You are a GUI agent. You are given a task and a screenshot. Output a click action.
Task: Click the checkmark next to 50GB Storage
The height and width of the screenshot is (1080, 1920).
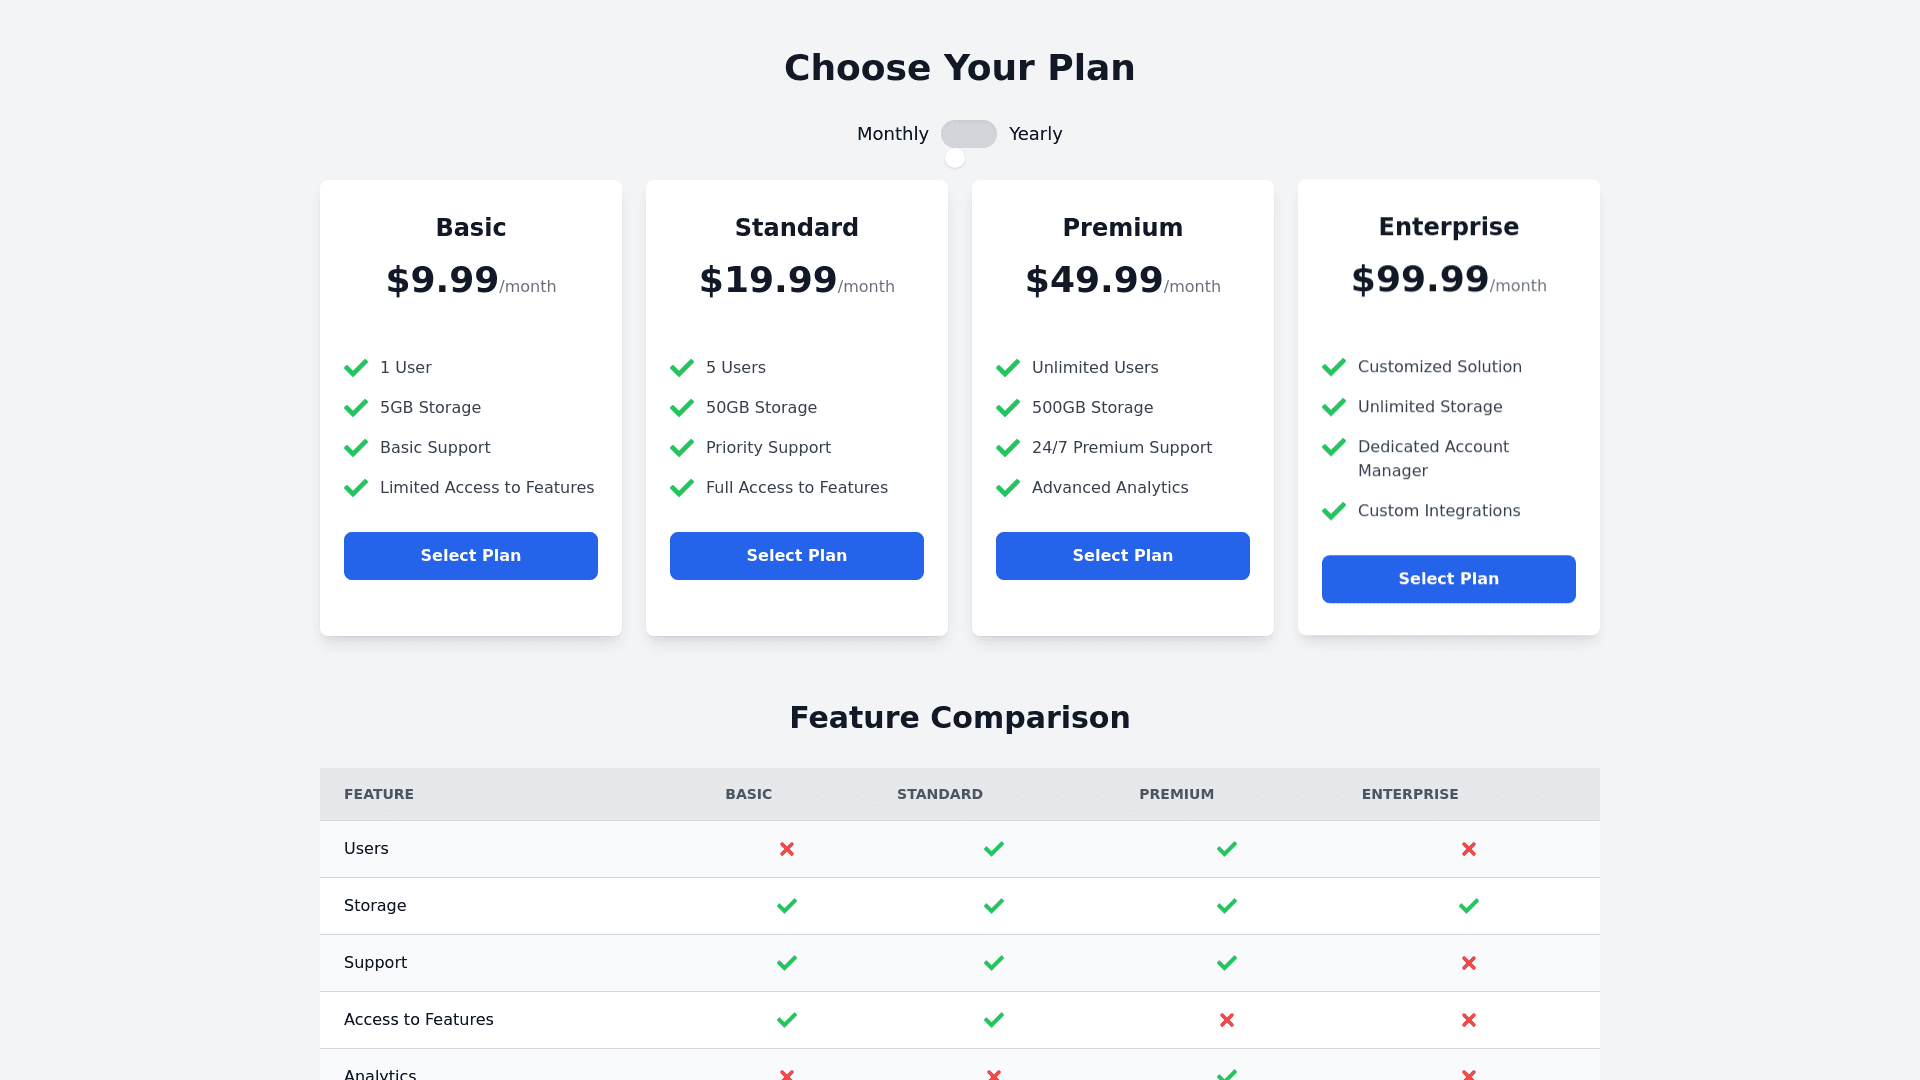coord(682,408)
